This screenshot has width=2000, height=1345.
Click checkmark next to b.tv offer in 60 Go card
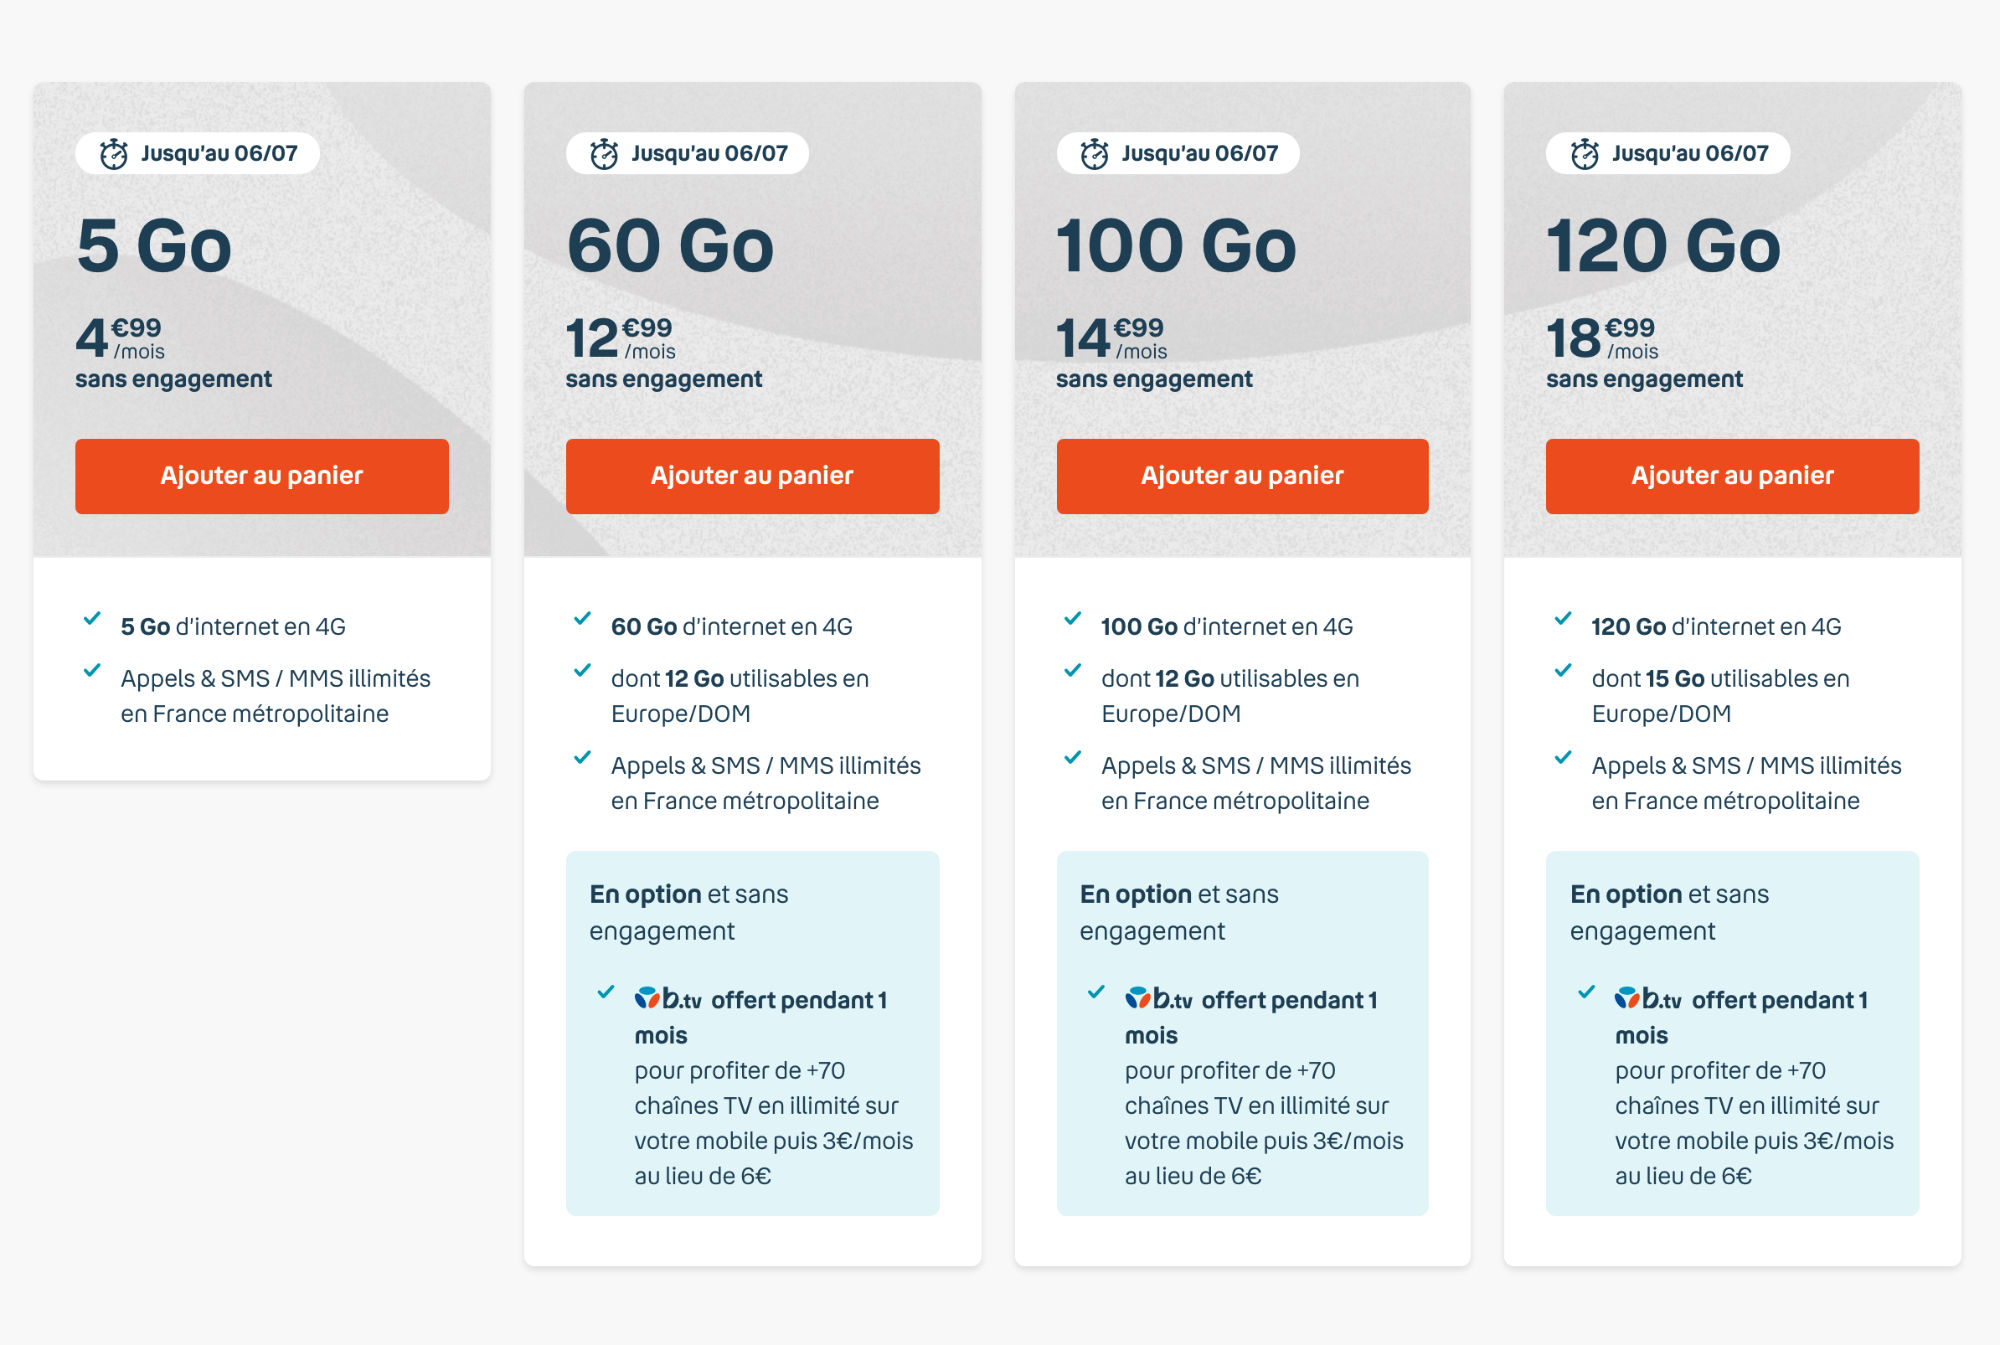[x=606, y=992]
